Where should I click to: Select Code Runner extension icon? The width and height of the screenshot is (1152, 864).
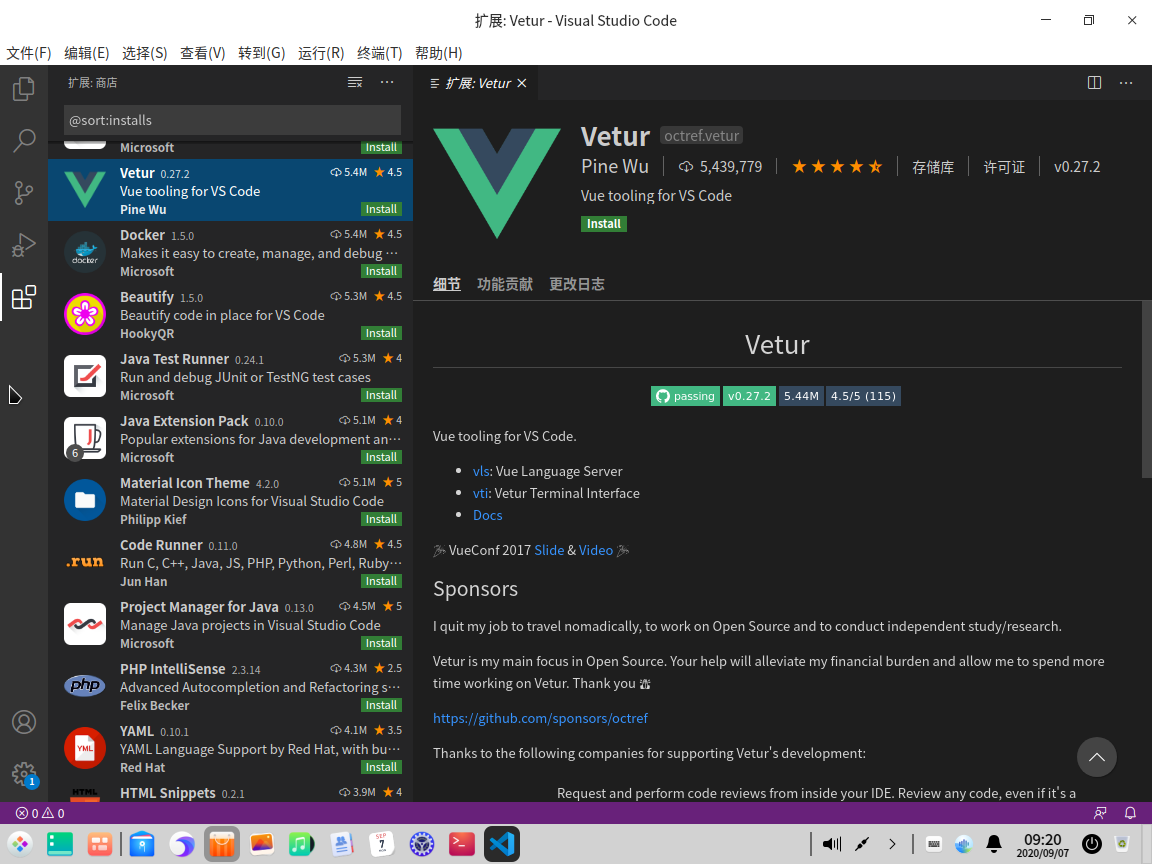[x=84, y=562]
